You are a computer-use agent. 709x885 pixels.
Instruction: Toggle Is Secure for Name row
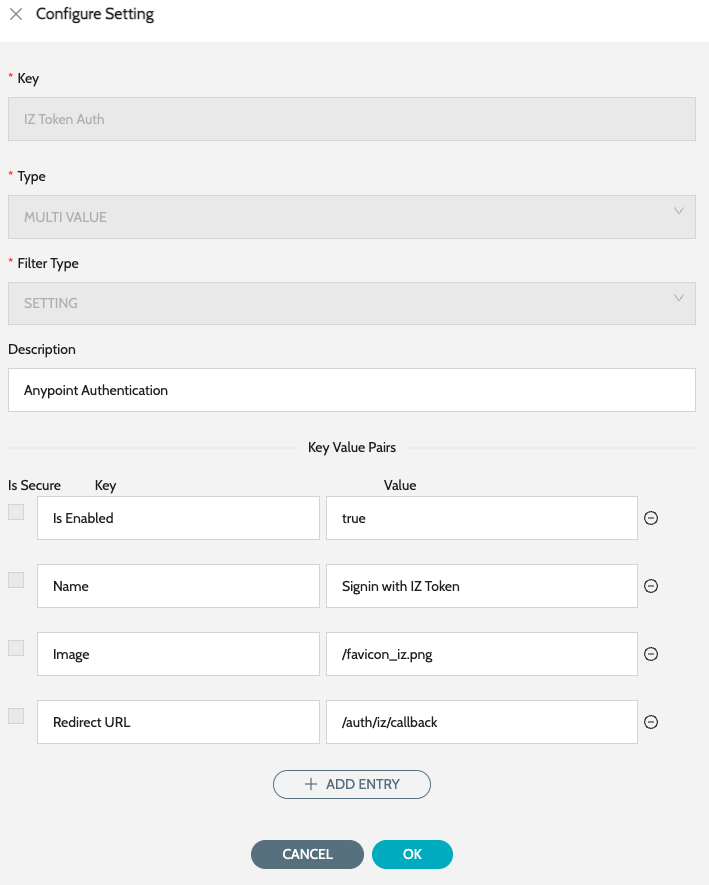click(16, 580)
